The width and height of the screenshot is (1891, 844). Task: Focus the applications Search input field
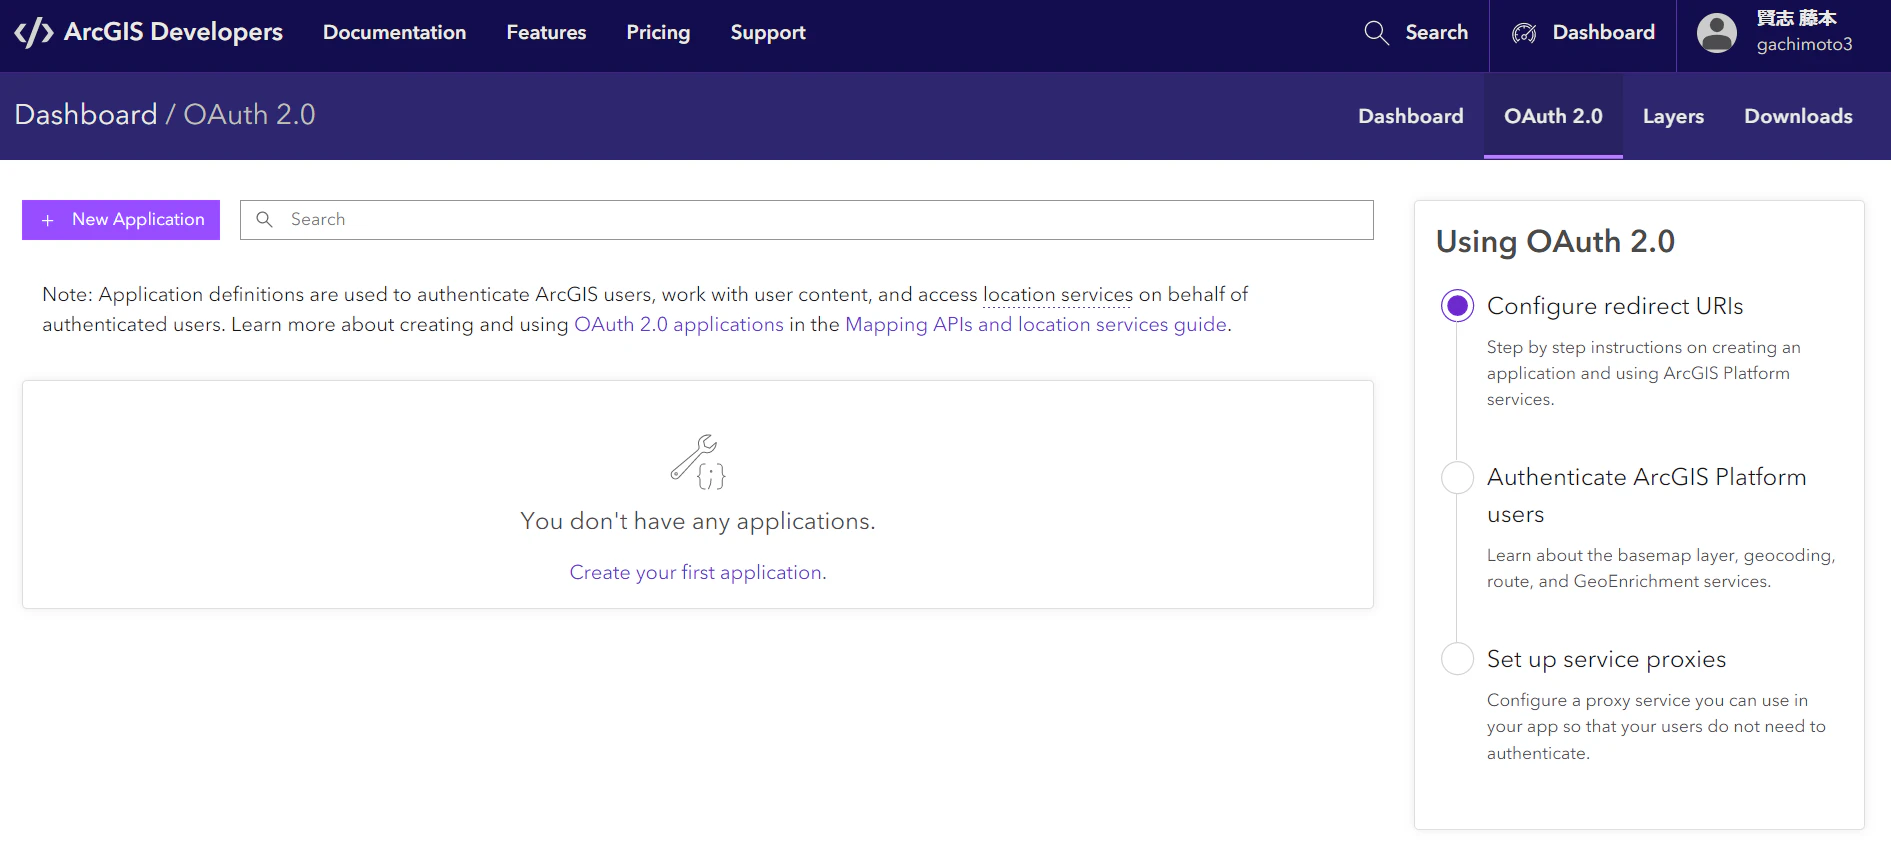pos(806,220)
